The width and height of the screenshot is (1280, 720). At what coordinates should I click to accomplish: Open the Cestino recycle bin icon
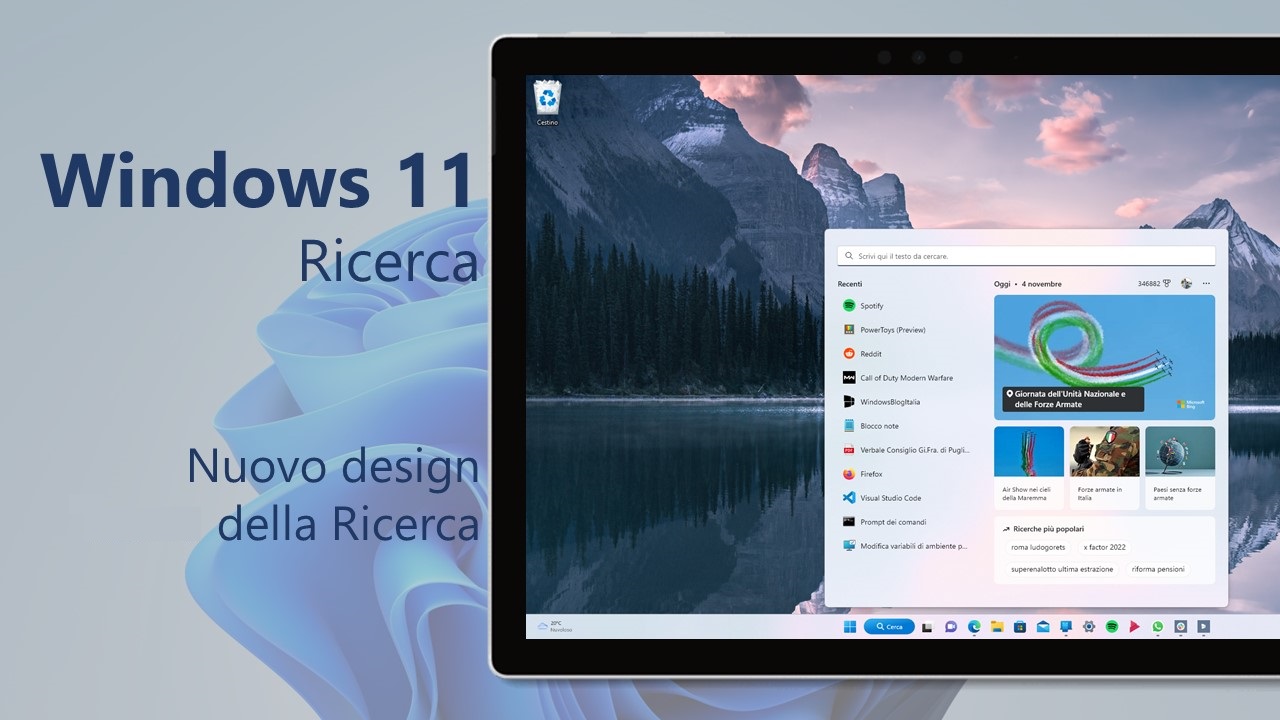click(547, 102)
